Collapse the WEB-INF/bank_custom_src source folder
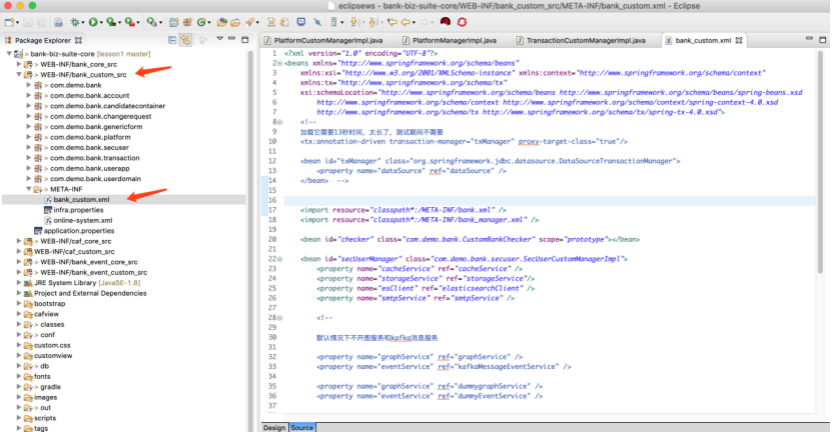The height and width of the screenshot is (432, 832). coord(18,74)
